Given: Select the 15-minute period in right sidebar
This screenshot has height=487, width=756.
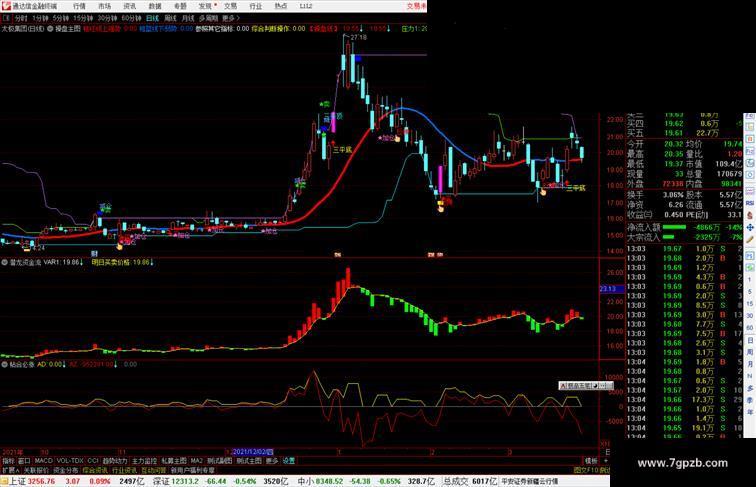Looking at the screenshot, I should click(x=750, y=303).
